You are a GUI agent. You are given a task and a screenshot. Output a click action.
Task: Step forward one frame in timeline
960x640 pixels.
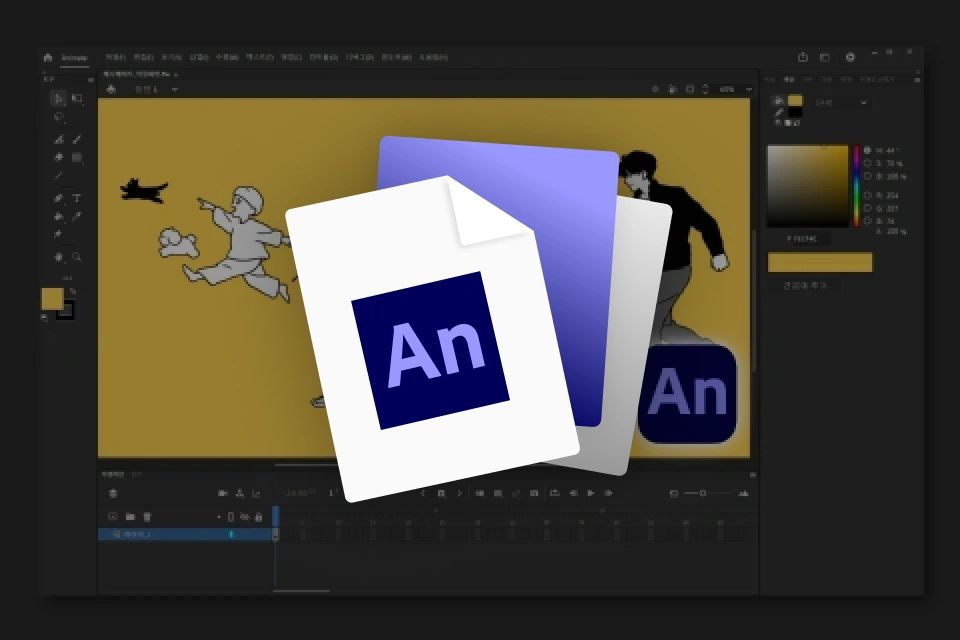pos(608,493)
